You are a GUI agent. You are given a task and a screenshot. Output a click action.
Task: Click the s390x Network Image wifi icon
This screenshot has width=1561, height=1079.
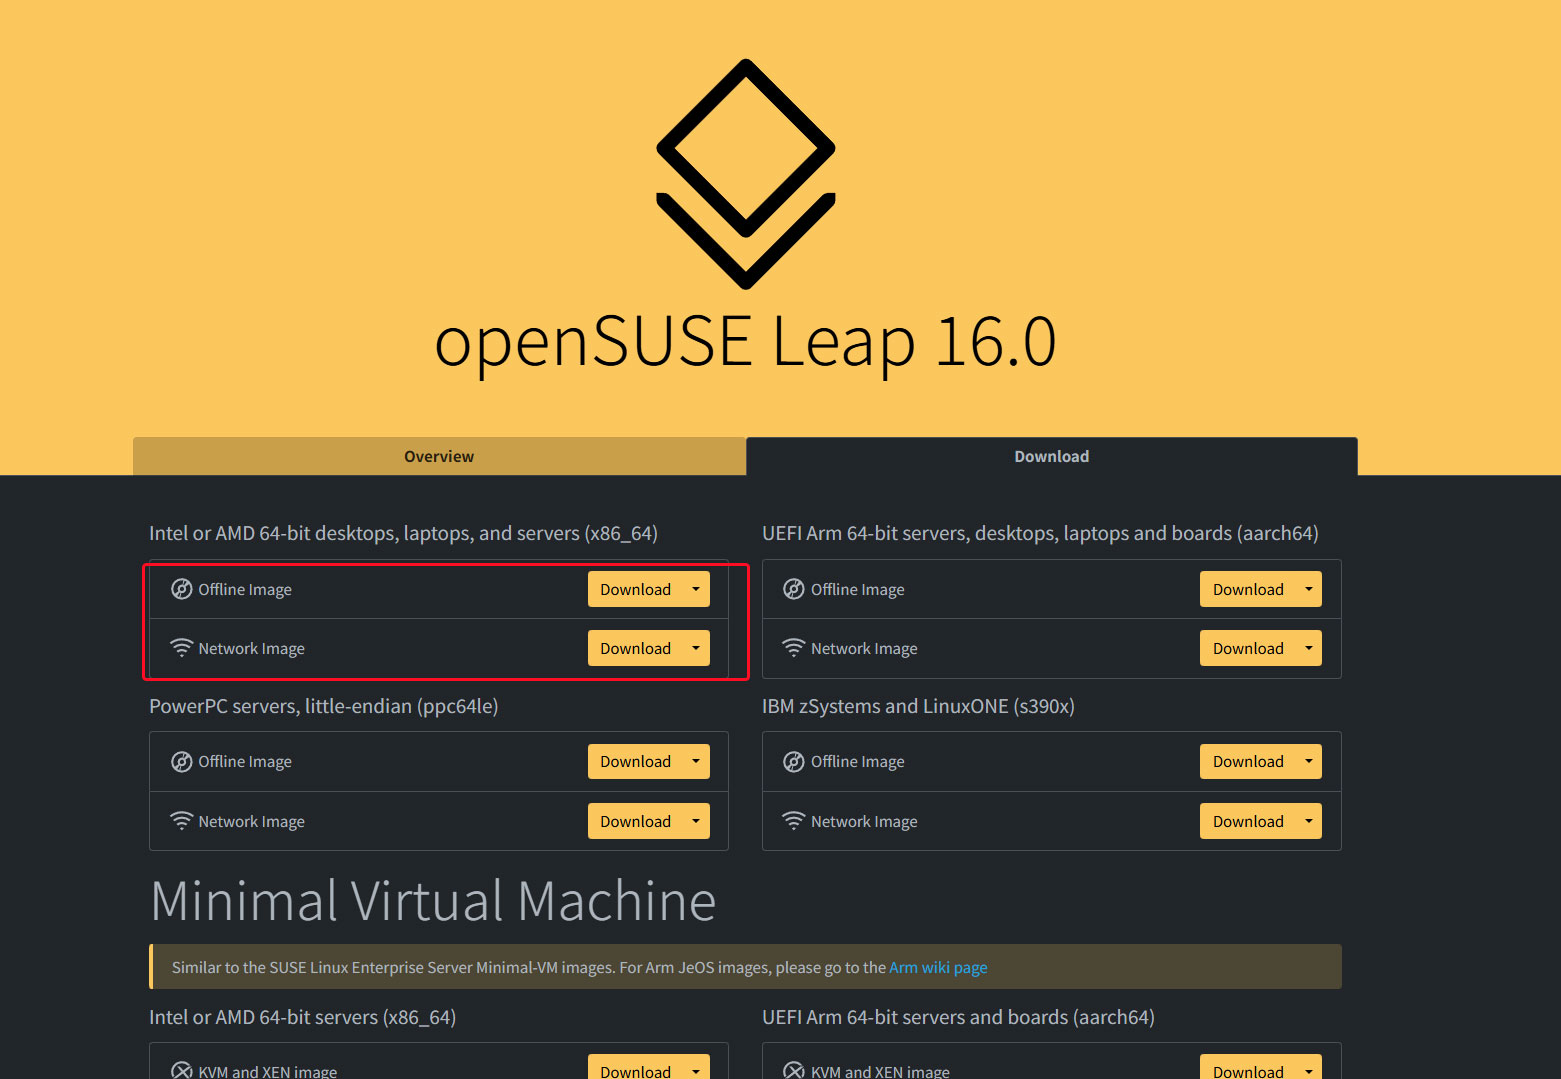(793, 821)
